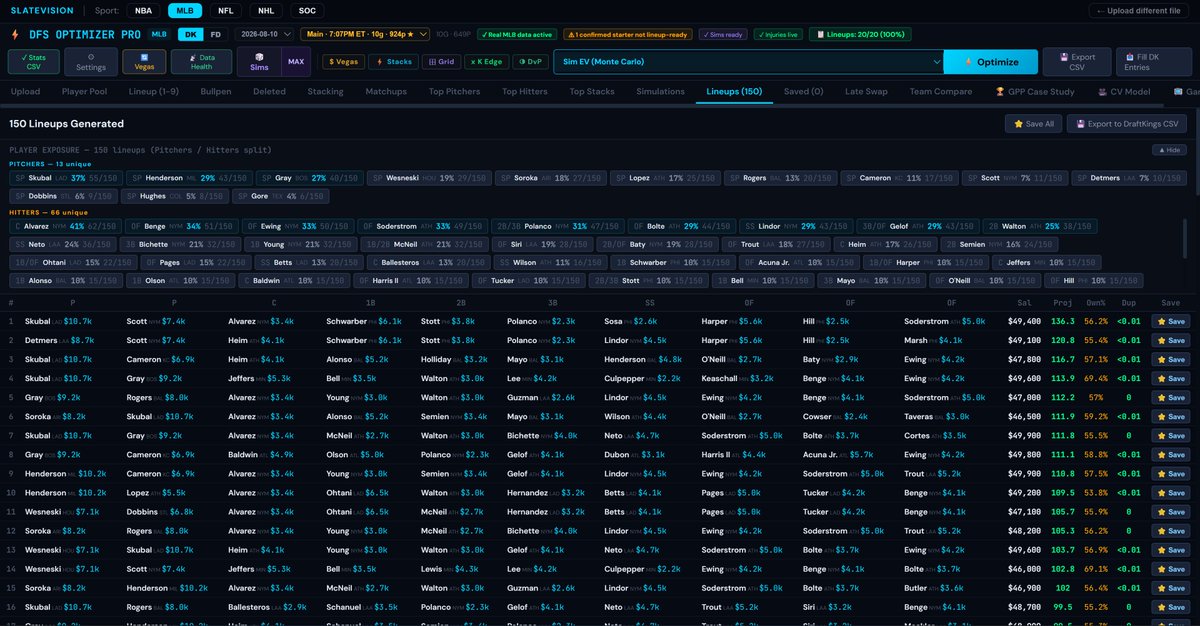Image resolution: width=1200 pixels, height=626 pixels.
Task: Open the Late Swap tab
Action: (866, 92)
